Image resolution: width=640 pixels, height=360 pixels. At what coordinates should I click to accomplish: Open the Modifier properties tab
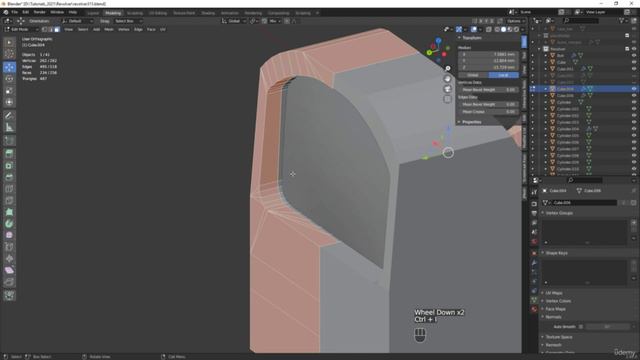(x=534, y=263)
